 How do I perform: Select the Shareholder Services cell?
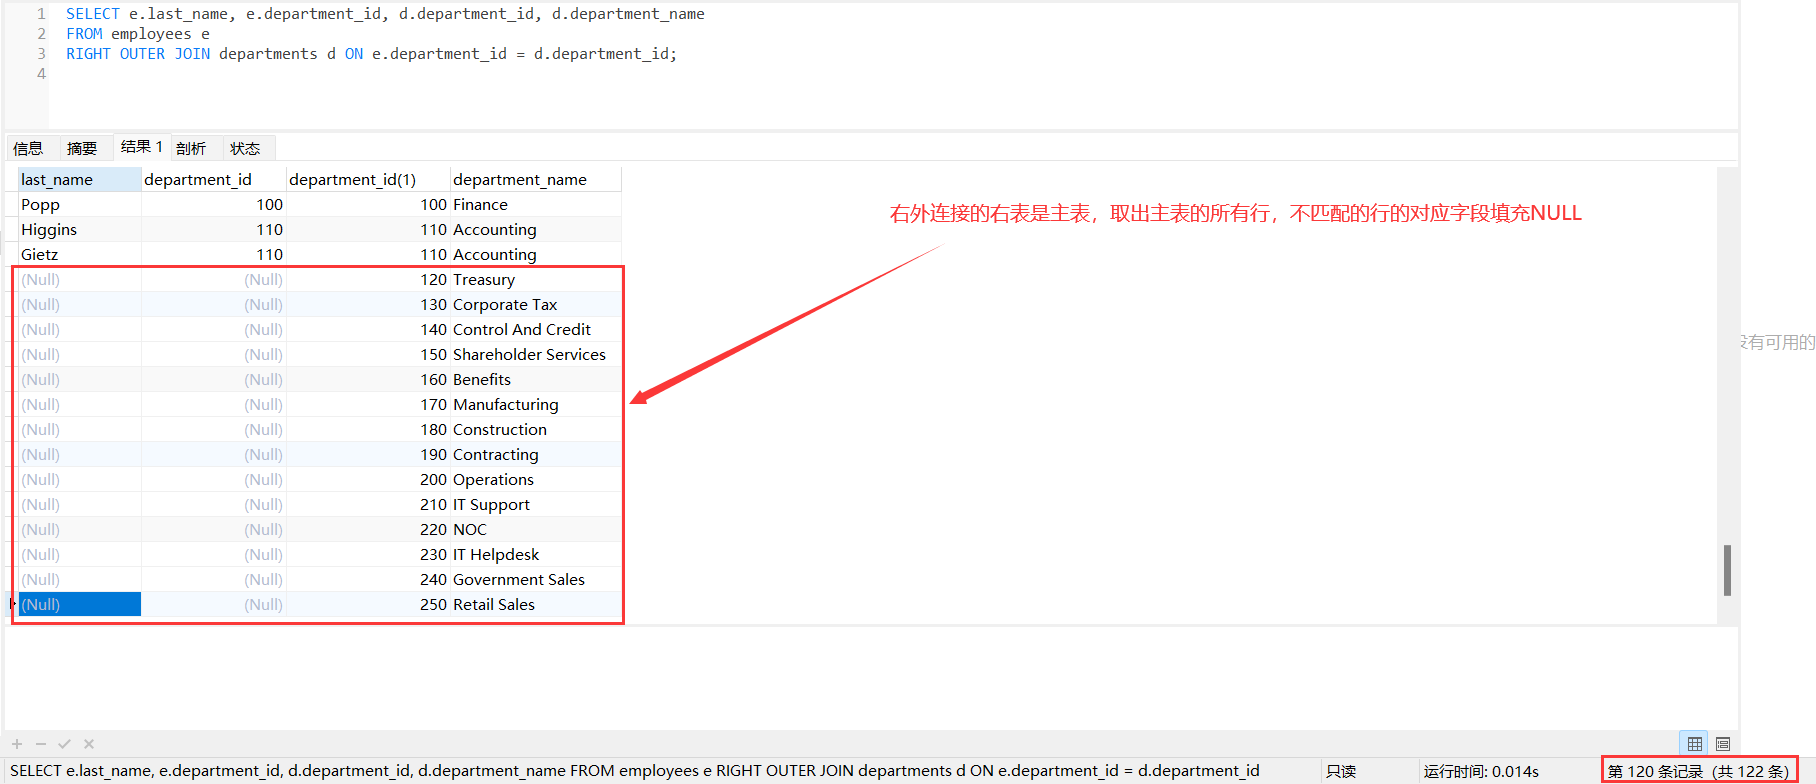tap(535, 354)
